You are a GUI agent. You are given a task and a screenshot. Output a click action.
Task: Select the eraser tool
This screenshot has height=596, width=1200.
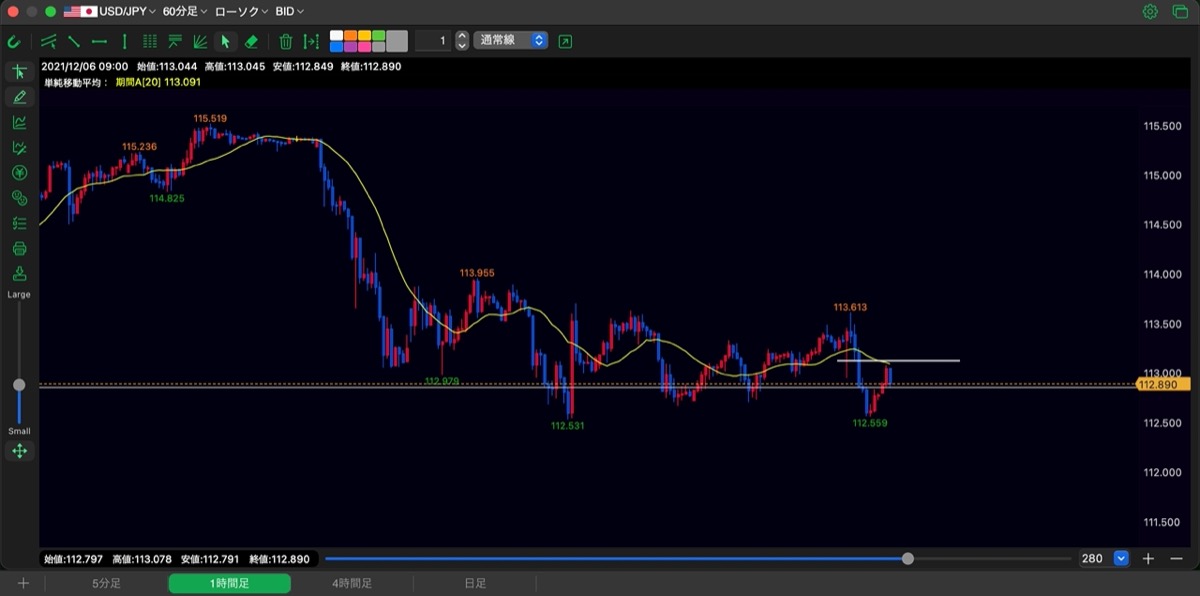[251, 41]
